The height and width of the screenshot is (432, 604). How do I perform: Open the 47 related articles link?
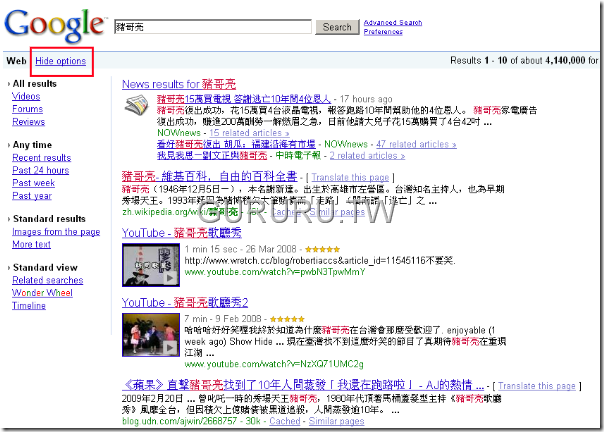click(416, 144)
